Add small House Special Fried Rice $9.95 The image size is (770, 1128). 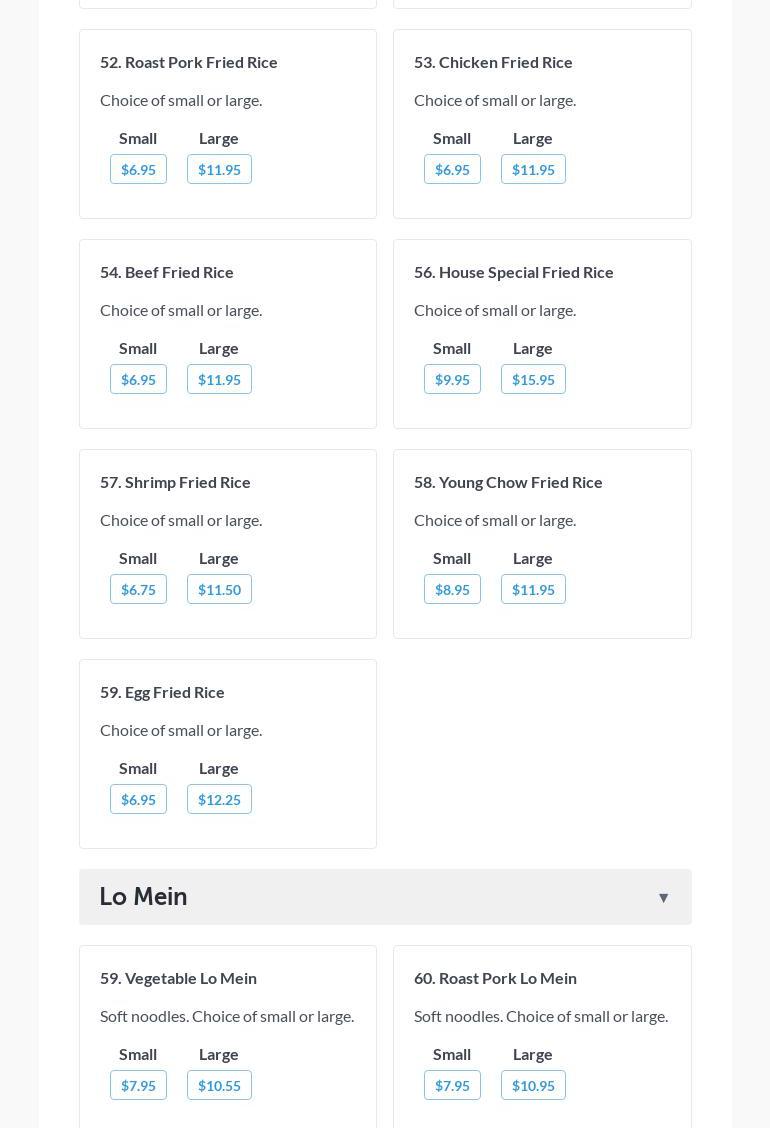pos(452,380)
